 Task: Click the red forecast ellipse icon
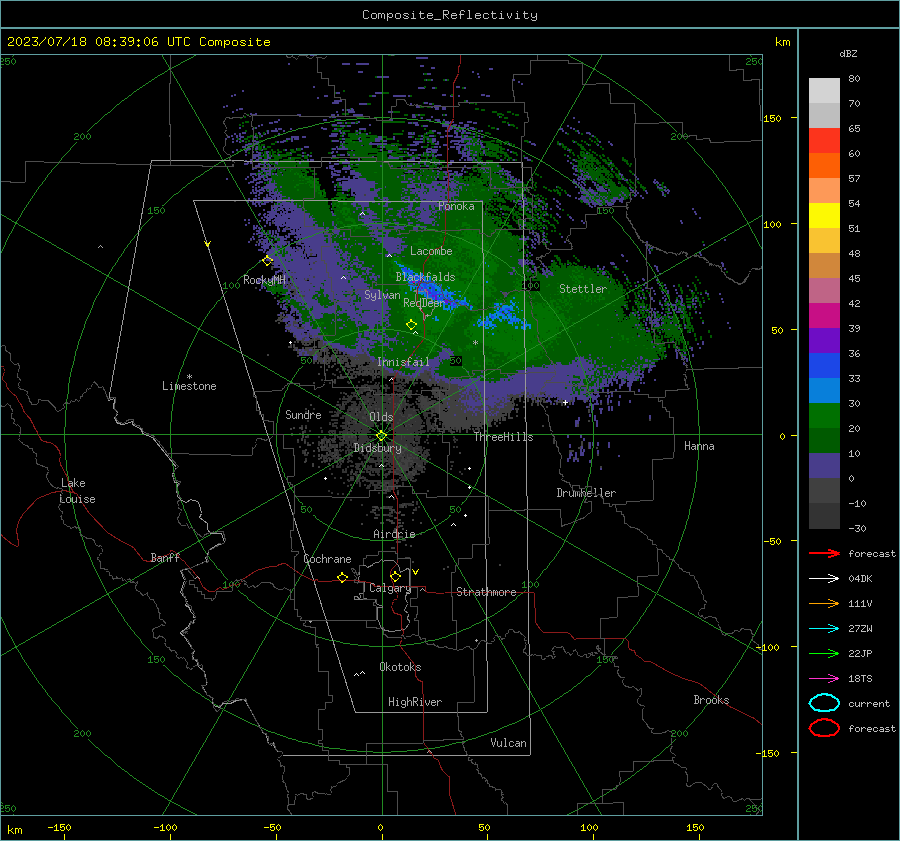pos(824,728)
